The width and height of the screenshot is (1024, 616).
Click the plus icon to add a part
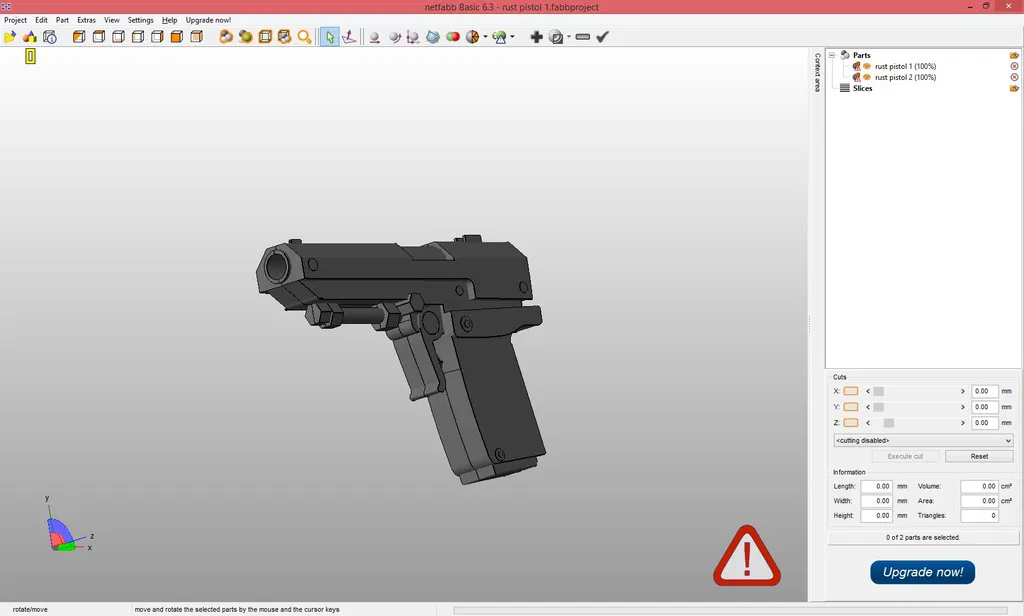(537, 36)
